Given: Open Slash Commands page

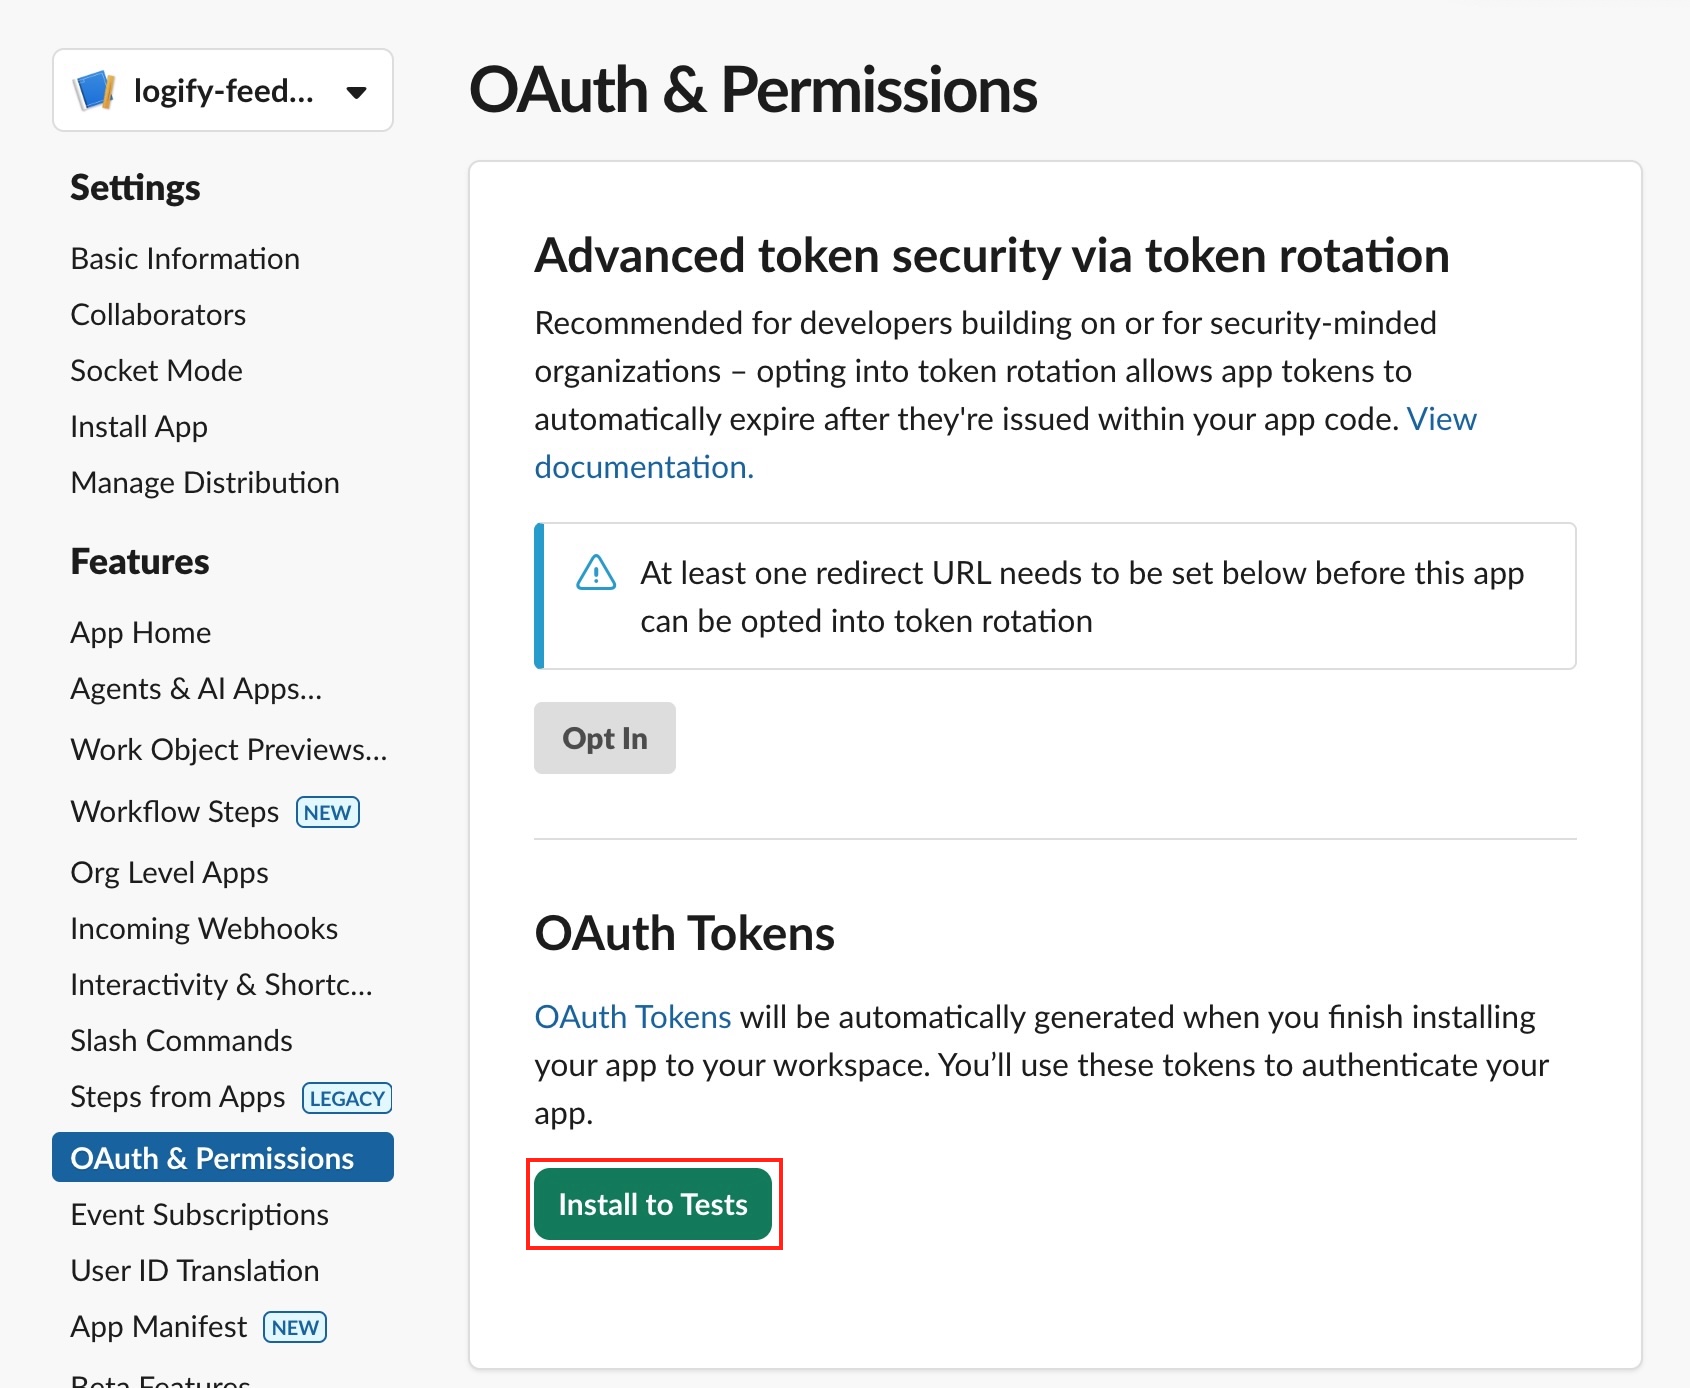Looking at the screenshot, I should pyautogui.click(x=181, y=1041).
